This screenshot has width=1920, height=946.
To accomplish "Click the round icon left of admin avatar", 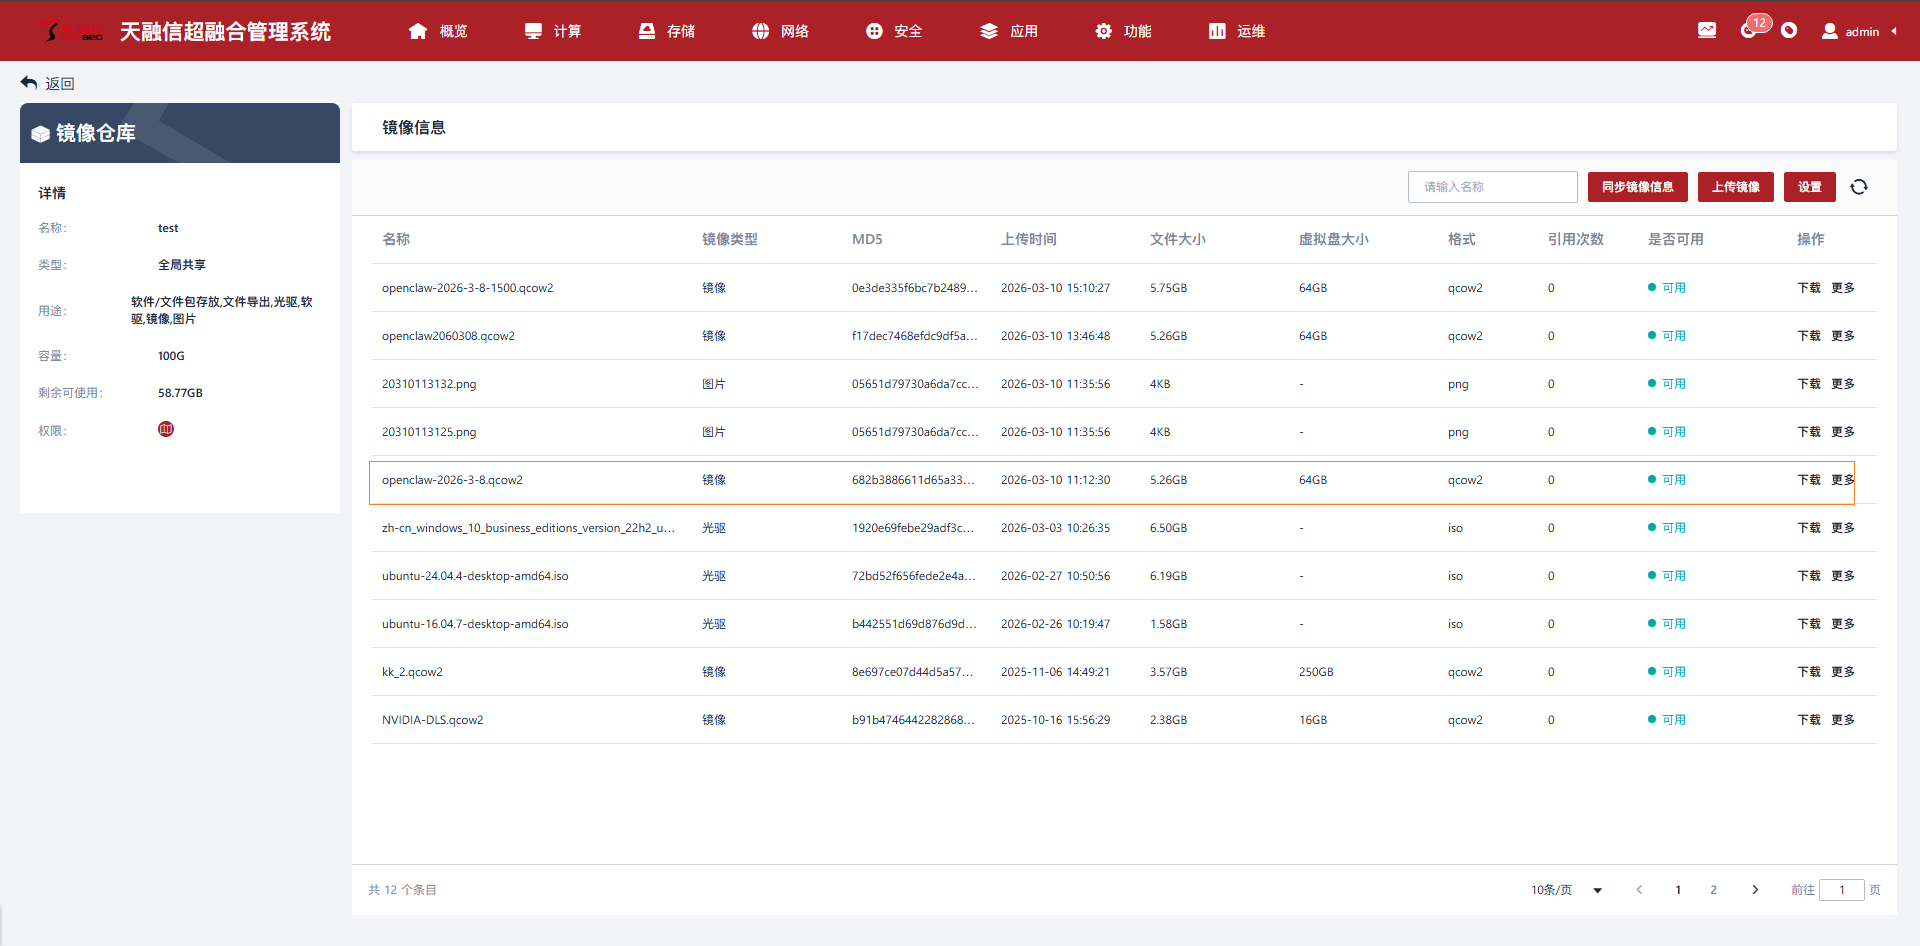I will coord(1789,31).
